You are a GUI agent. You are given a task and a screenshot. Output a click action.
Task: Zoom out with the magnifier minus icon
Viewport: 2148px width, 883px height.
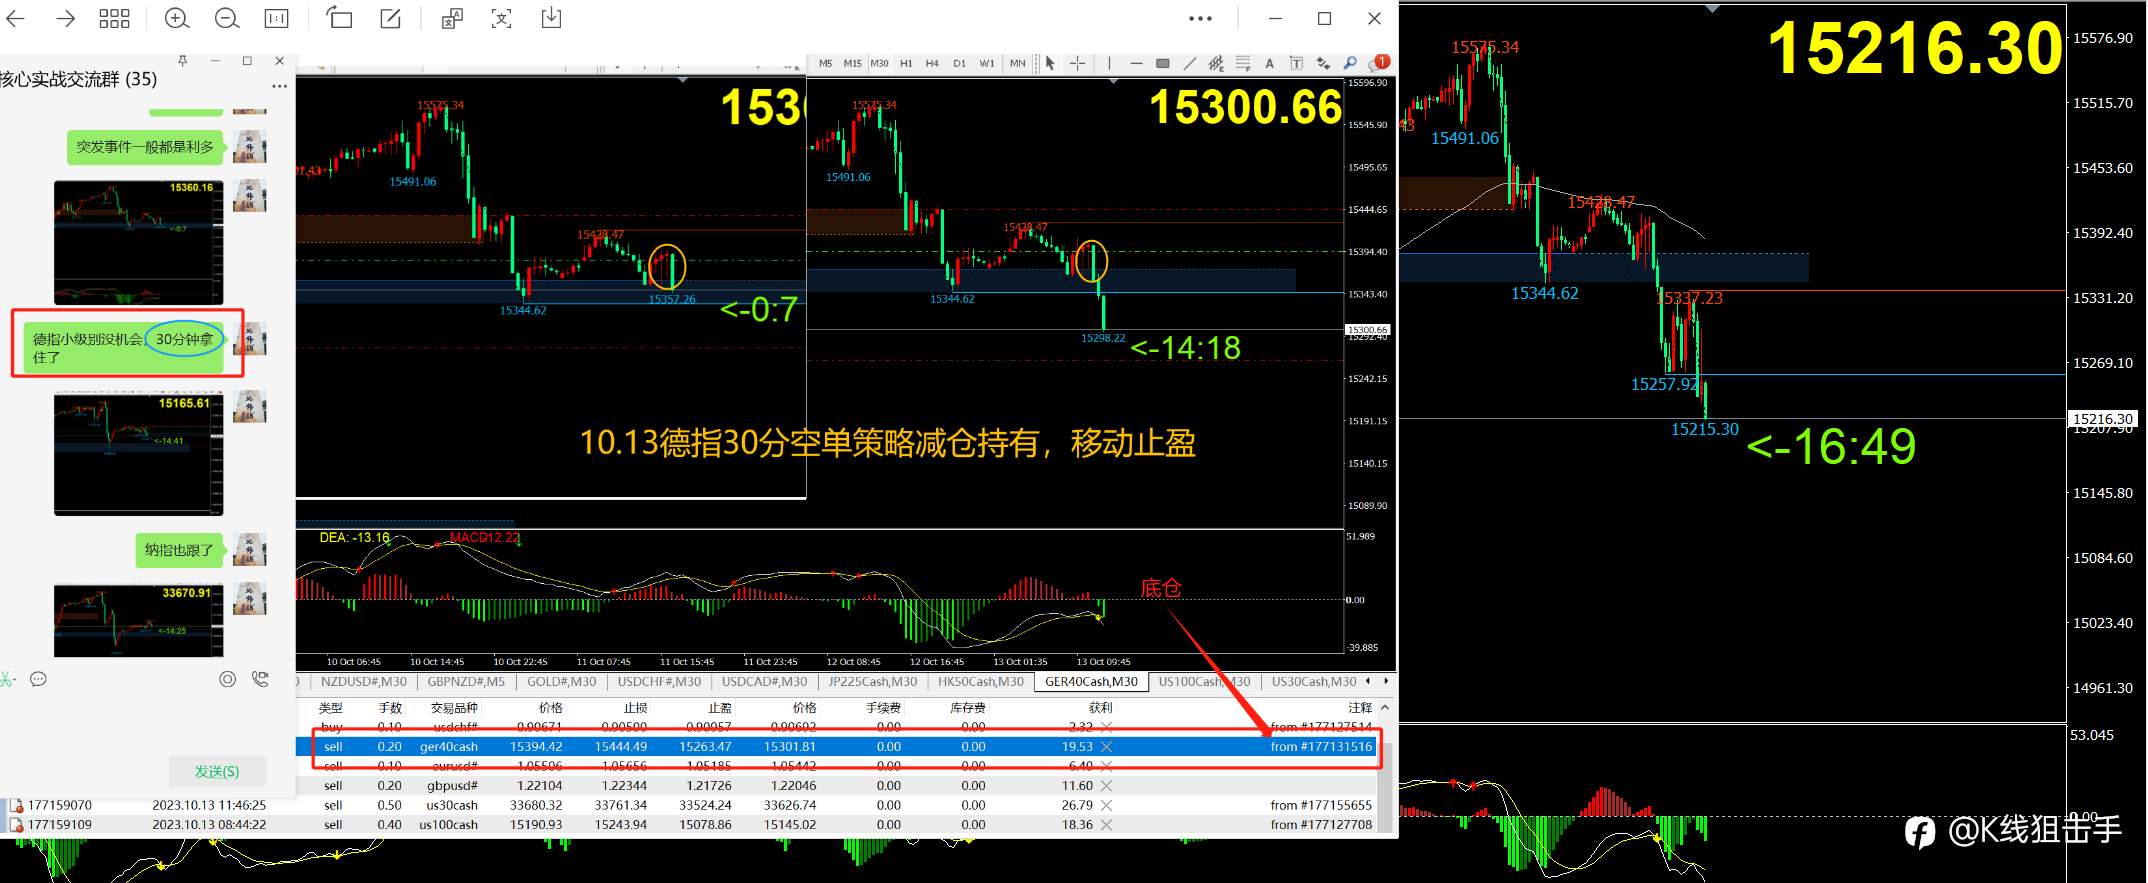point(227,18)
